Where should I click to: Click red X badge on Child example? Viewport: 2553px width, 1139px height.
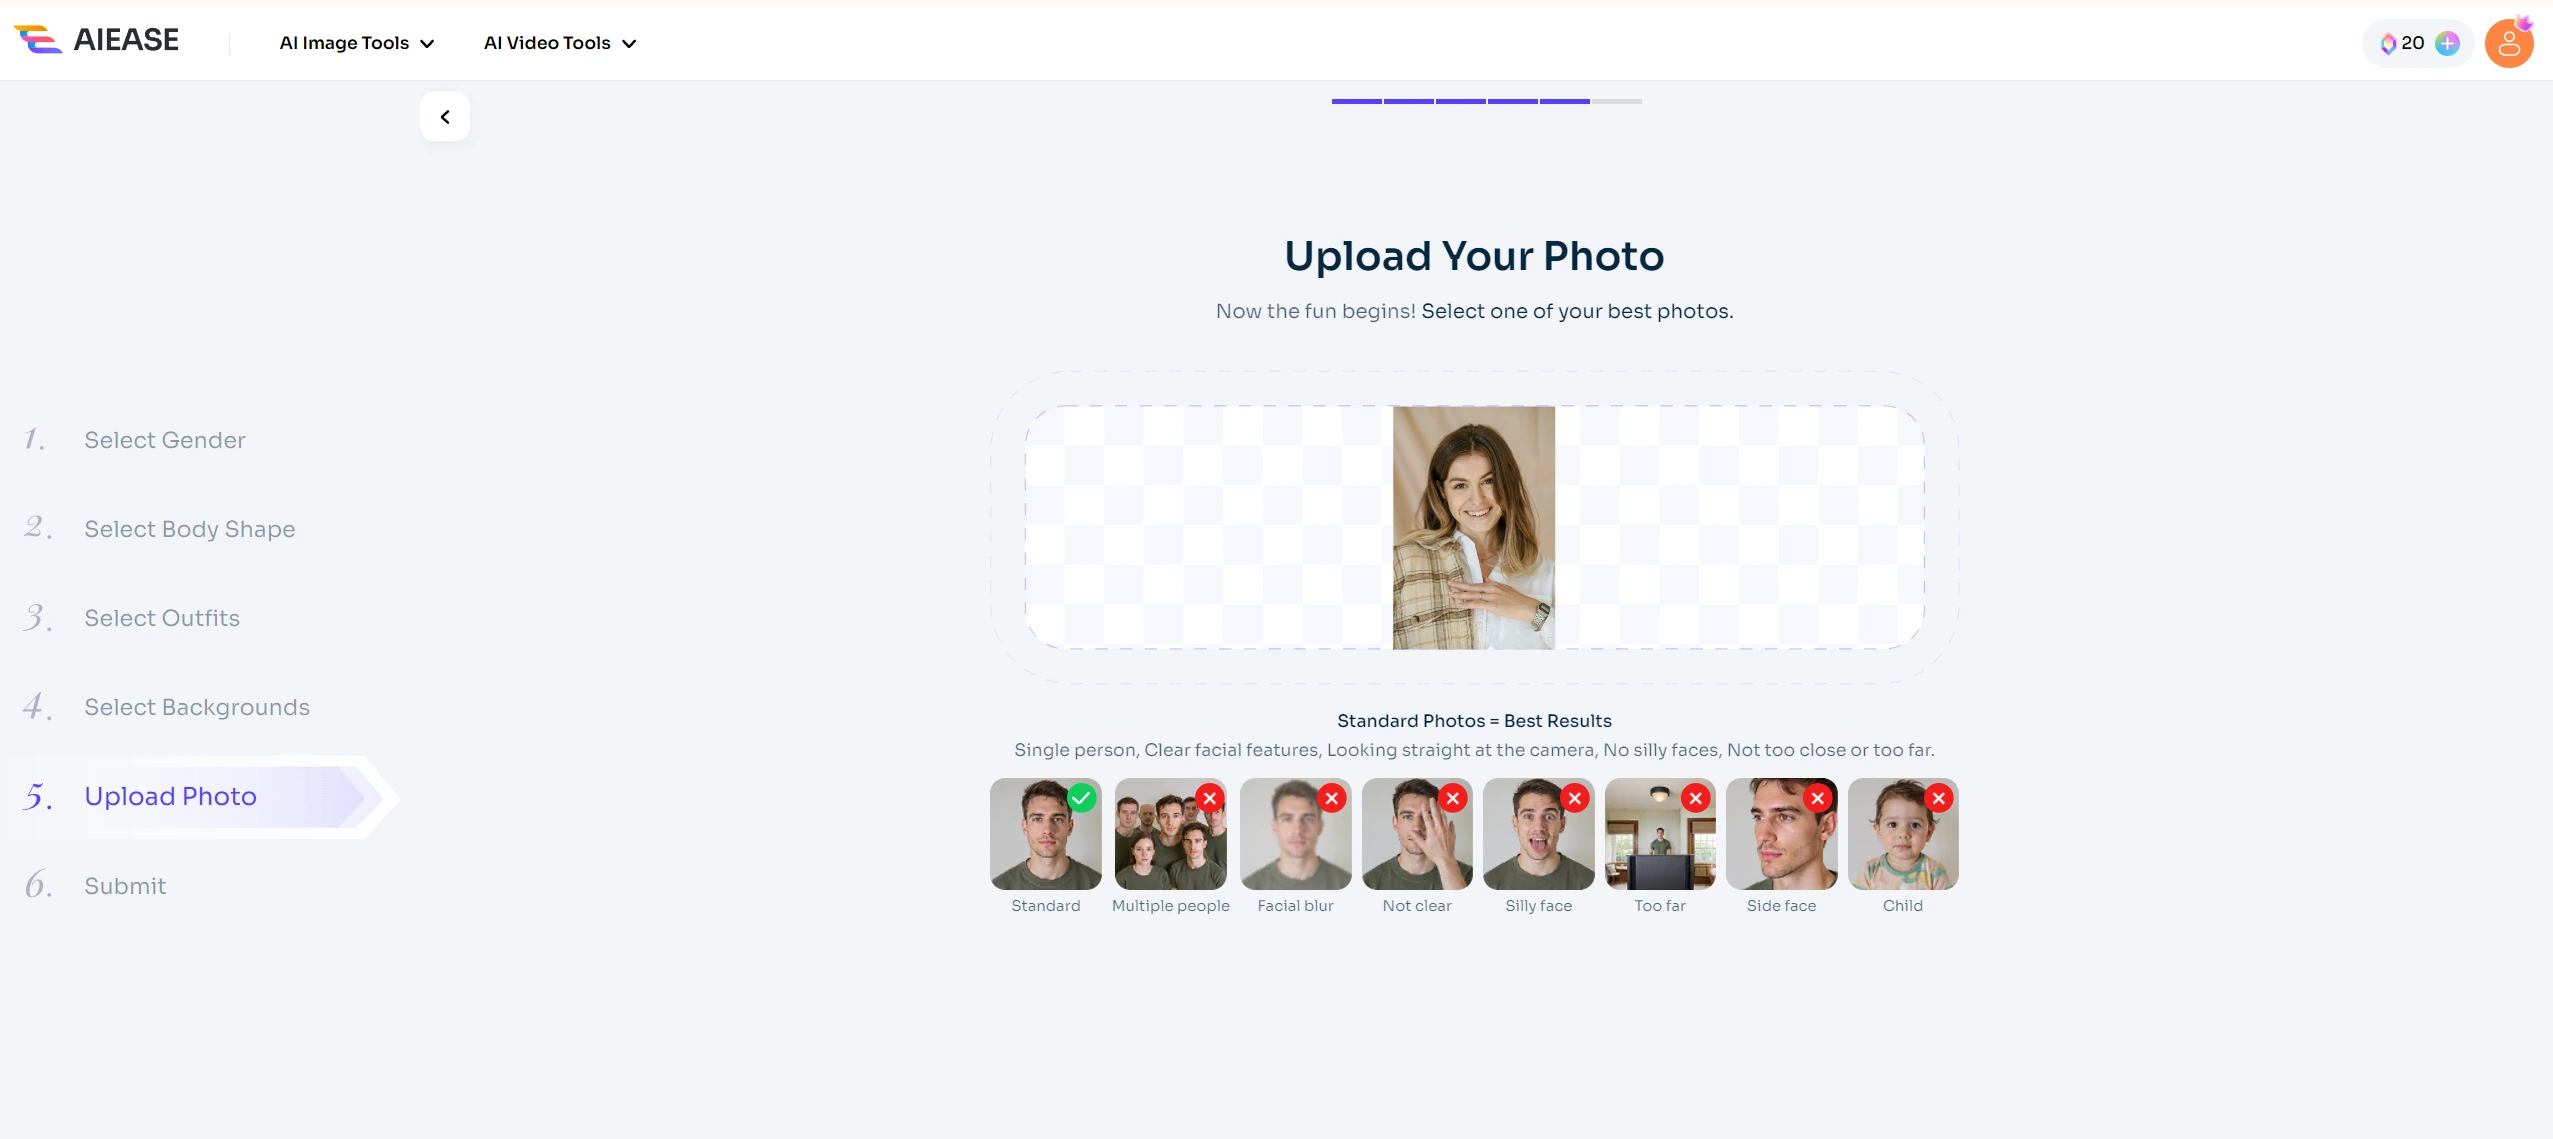pos(1938,798)
